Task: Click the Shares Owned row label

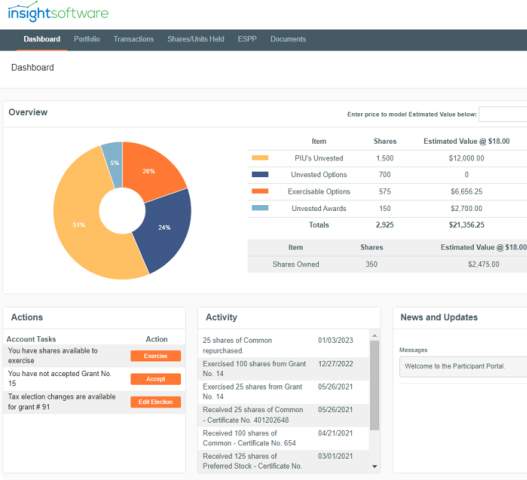Action: pos(296,264)
